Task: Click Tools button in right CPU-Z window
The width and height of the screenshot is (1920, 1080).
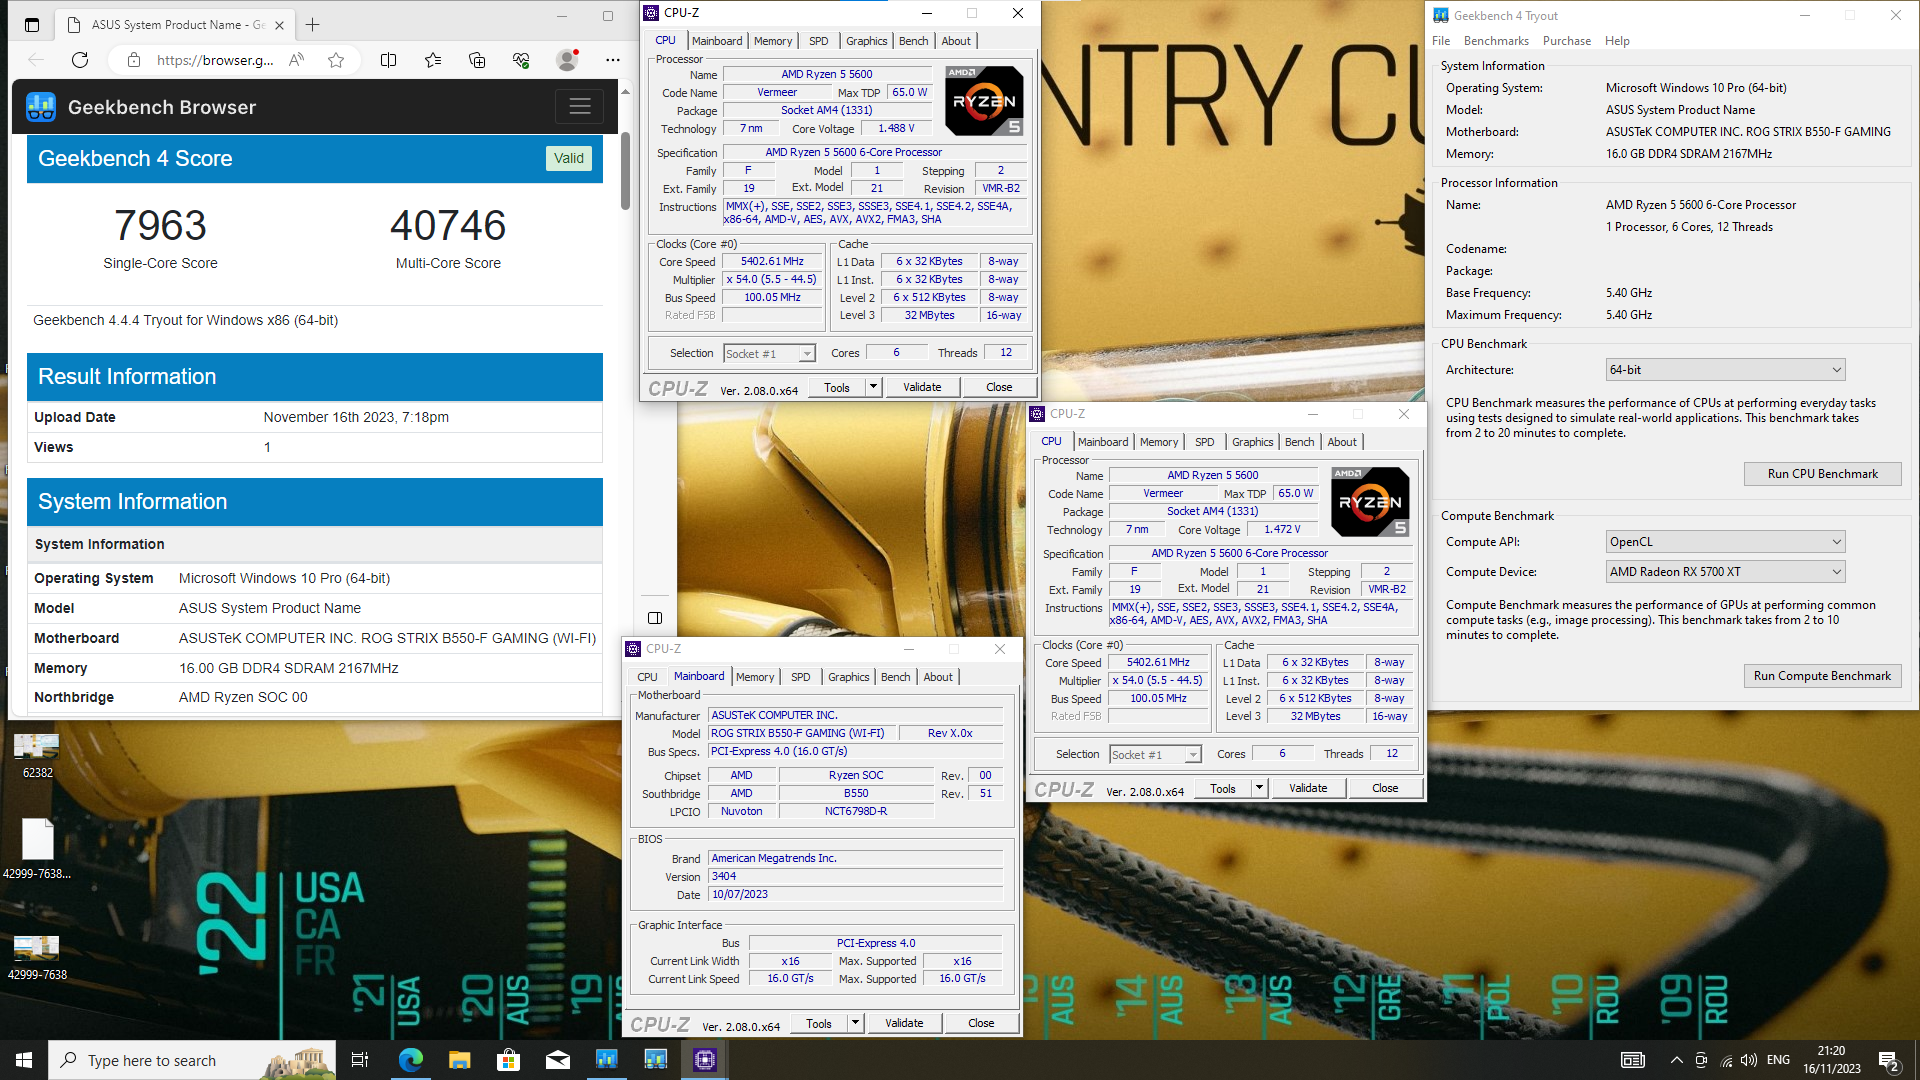Action: (x=1223, y=788)
